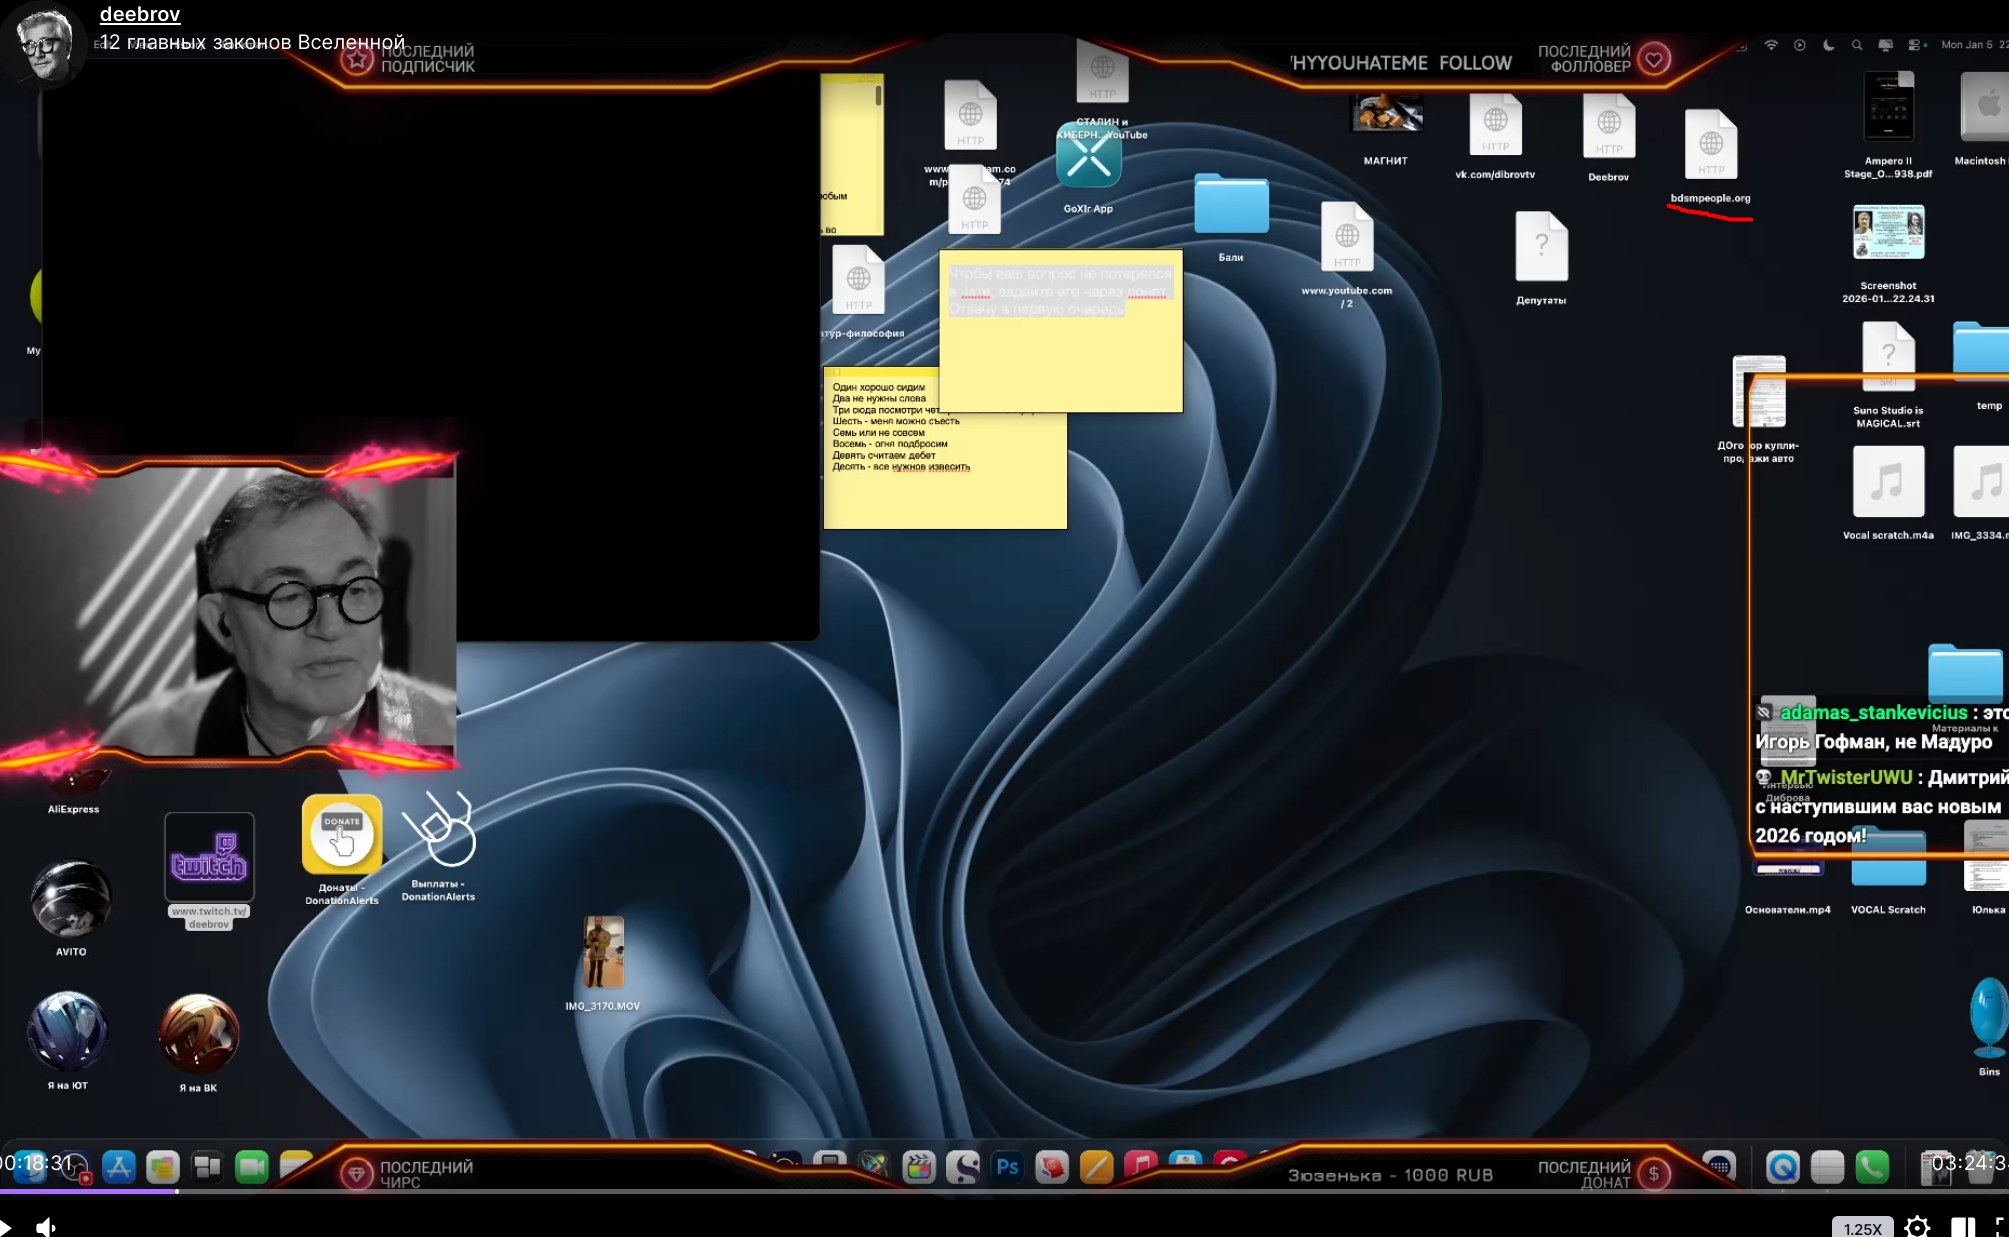Click Донаты DonationAlerts desktop icon
Image resolution: width=2009 pixels, height=1237 pixels.
pyautogui.click(x=342, y=836)
